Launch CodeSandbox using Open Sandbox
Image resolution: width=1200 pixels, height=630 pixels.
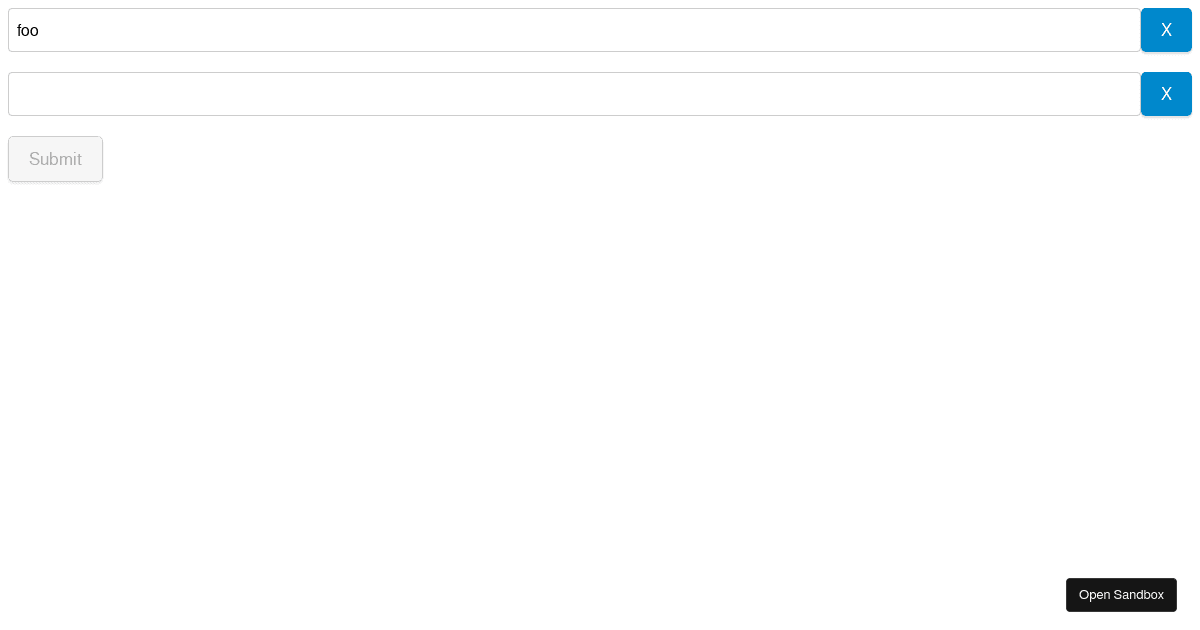click(1121, 595)
